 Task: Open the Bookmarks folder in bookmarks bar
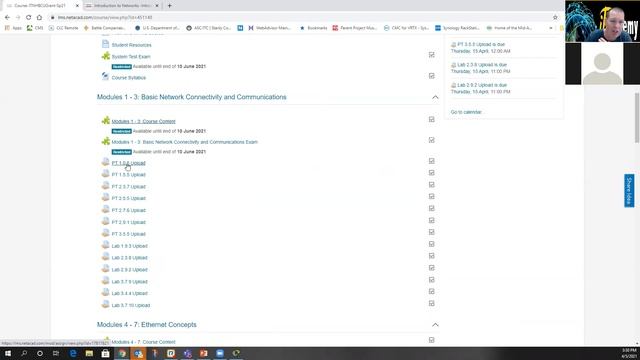313,28
